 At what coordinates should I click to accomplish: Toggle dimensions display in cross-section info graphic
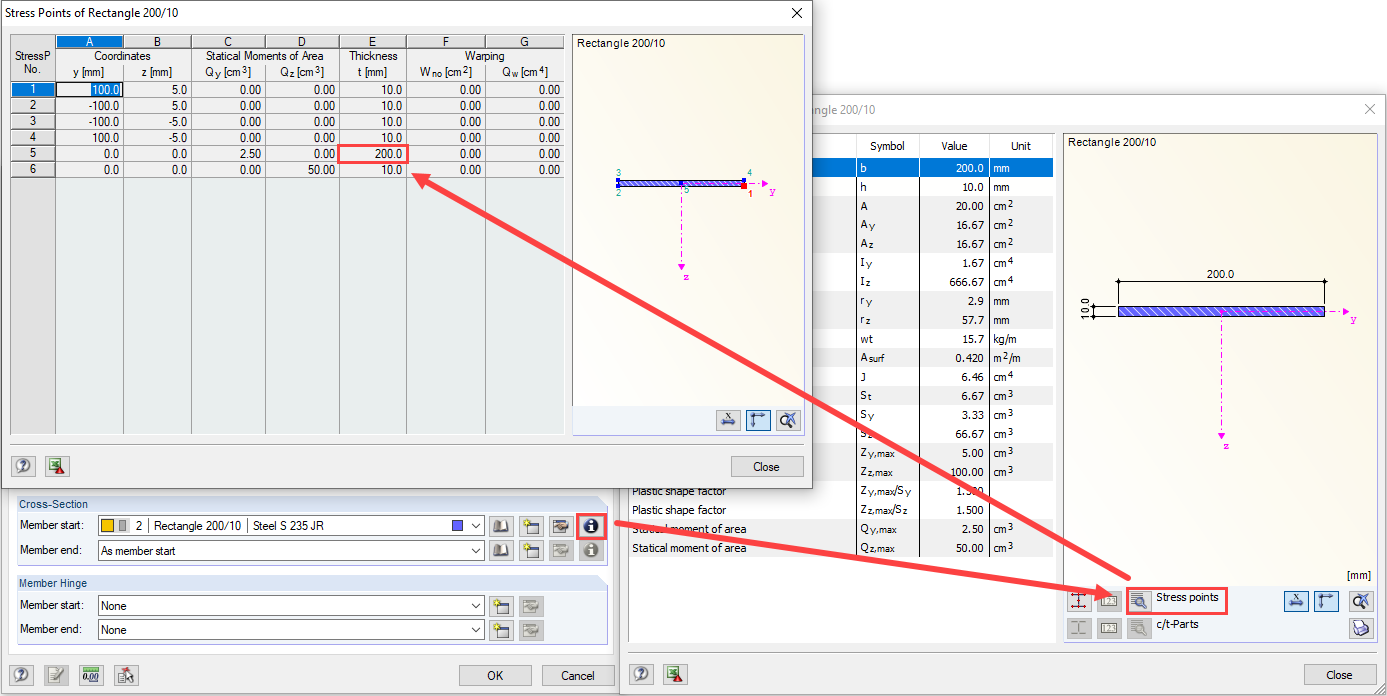[1296, 600]
